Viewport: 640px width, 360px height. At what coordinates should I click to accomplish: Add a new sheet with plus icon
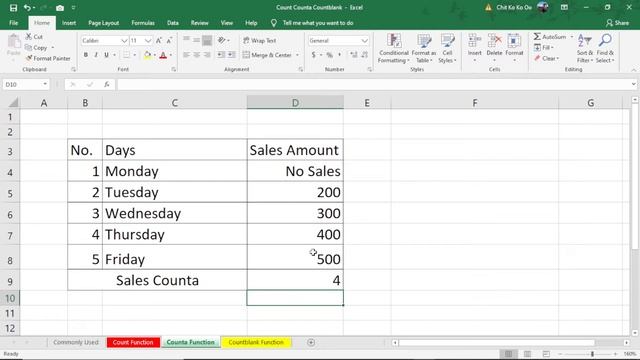(x=311, y=342)
